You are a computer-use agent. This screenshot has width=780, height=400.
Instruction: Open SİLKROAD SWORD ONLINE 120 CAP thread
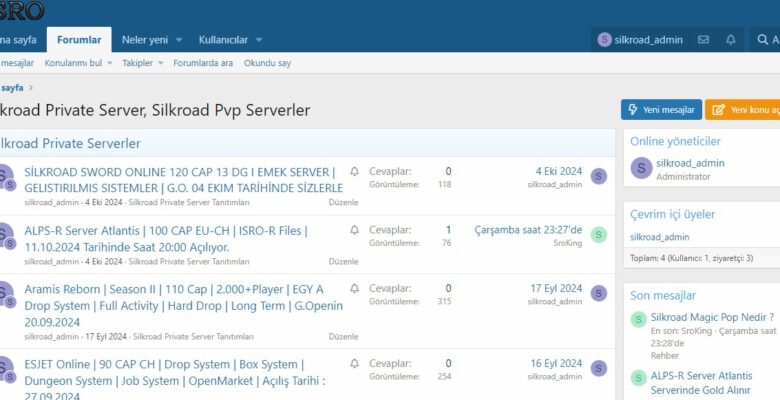[184, 180]
